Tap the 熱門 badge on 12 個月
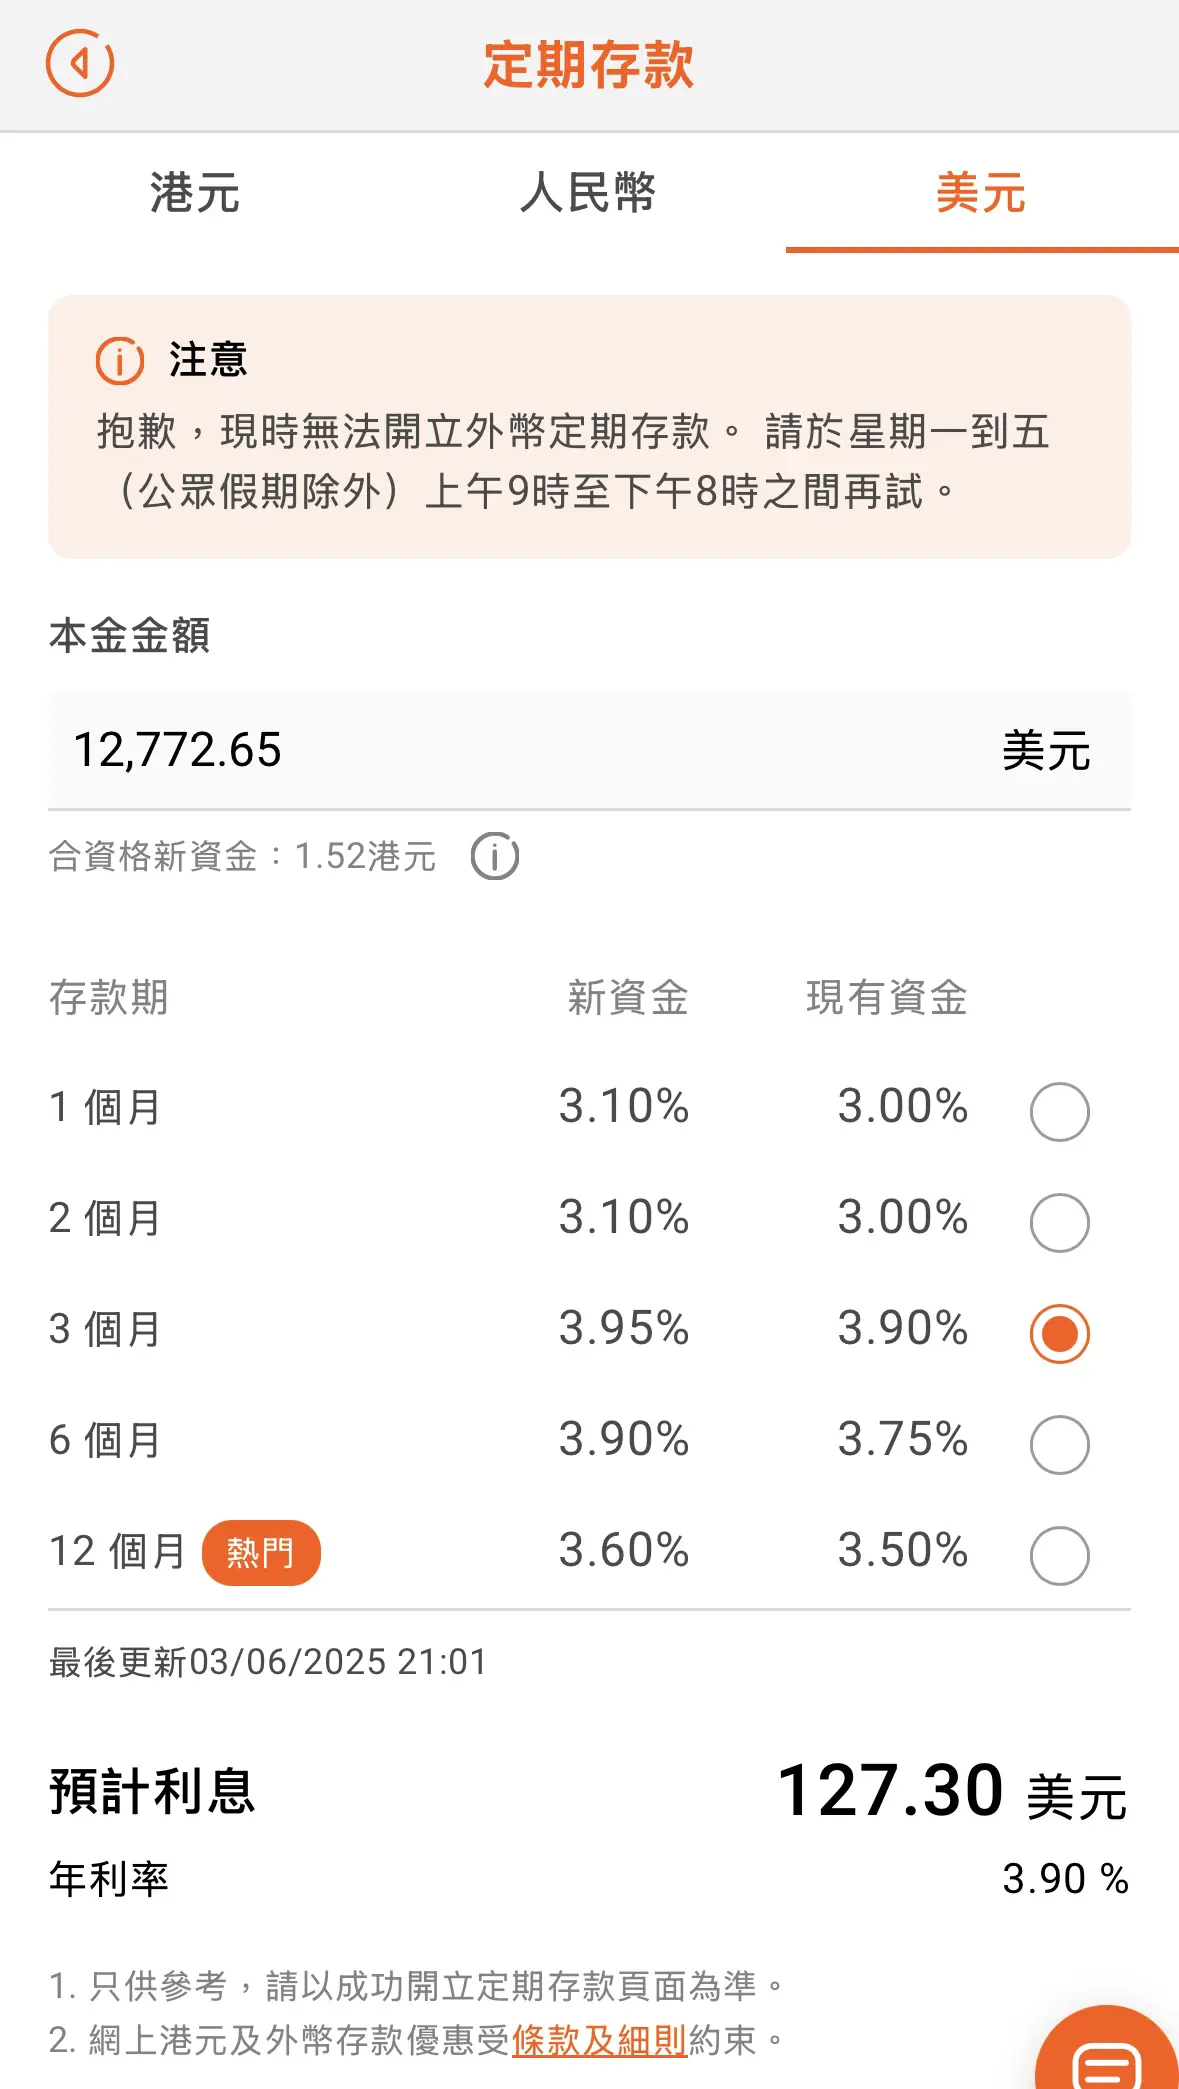1179x2089 pixels. pyautogui.click(x=261, y=1553)
